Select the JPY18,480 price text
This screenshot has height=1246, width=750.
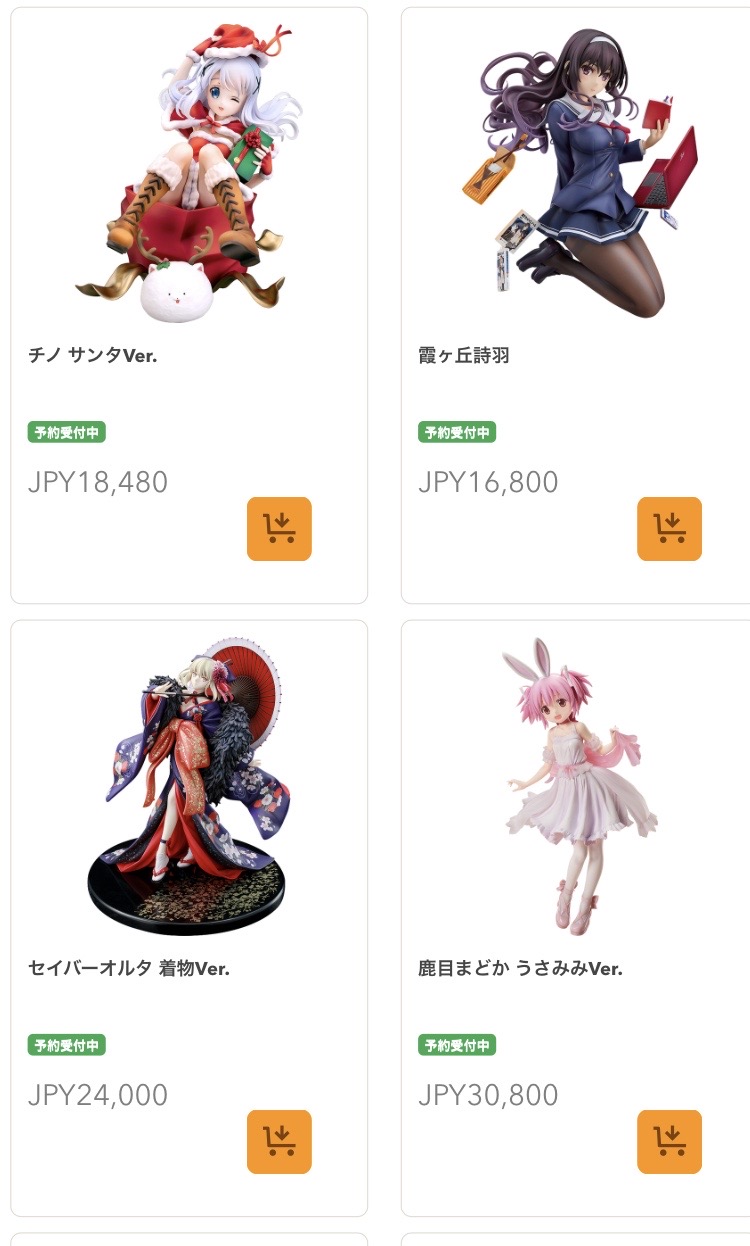98,483
